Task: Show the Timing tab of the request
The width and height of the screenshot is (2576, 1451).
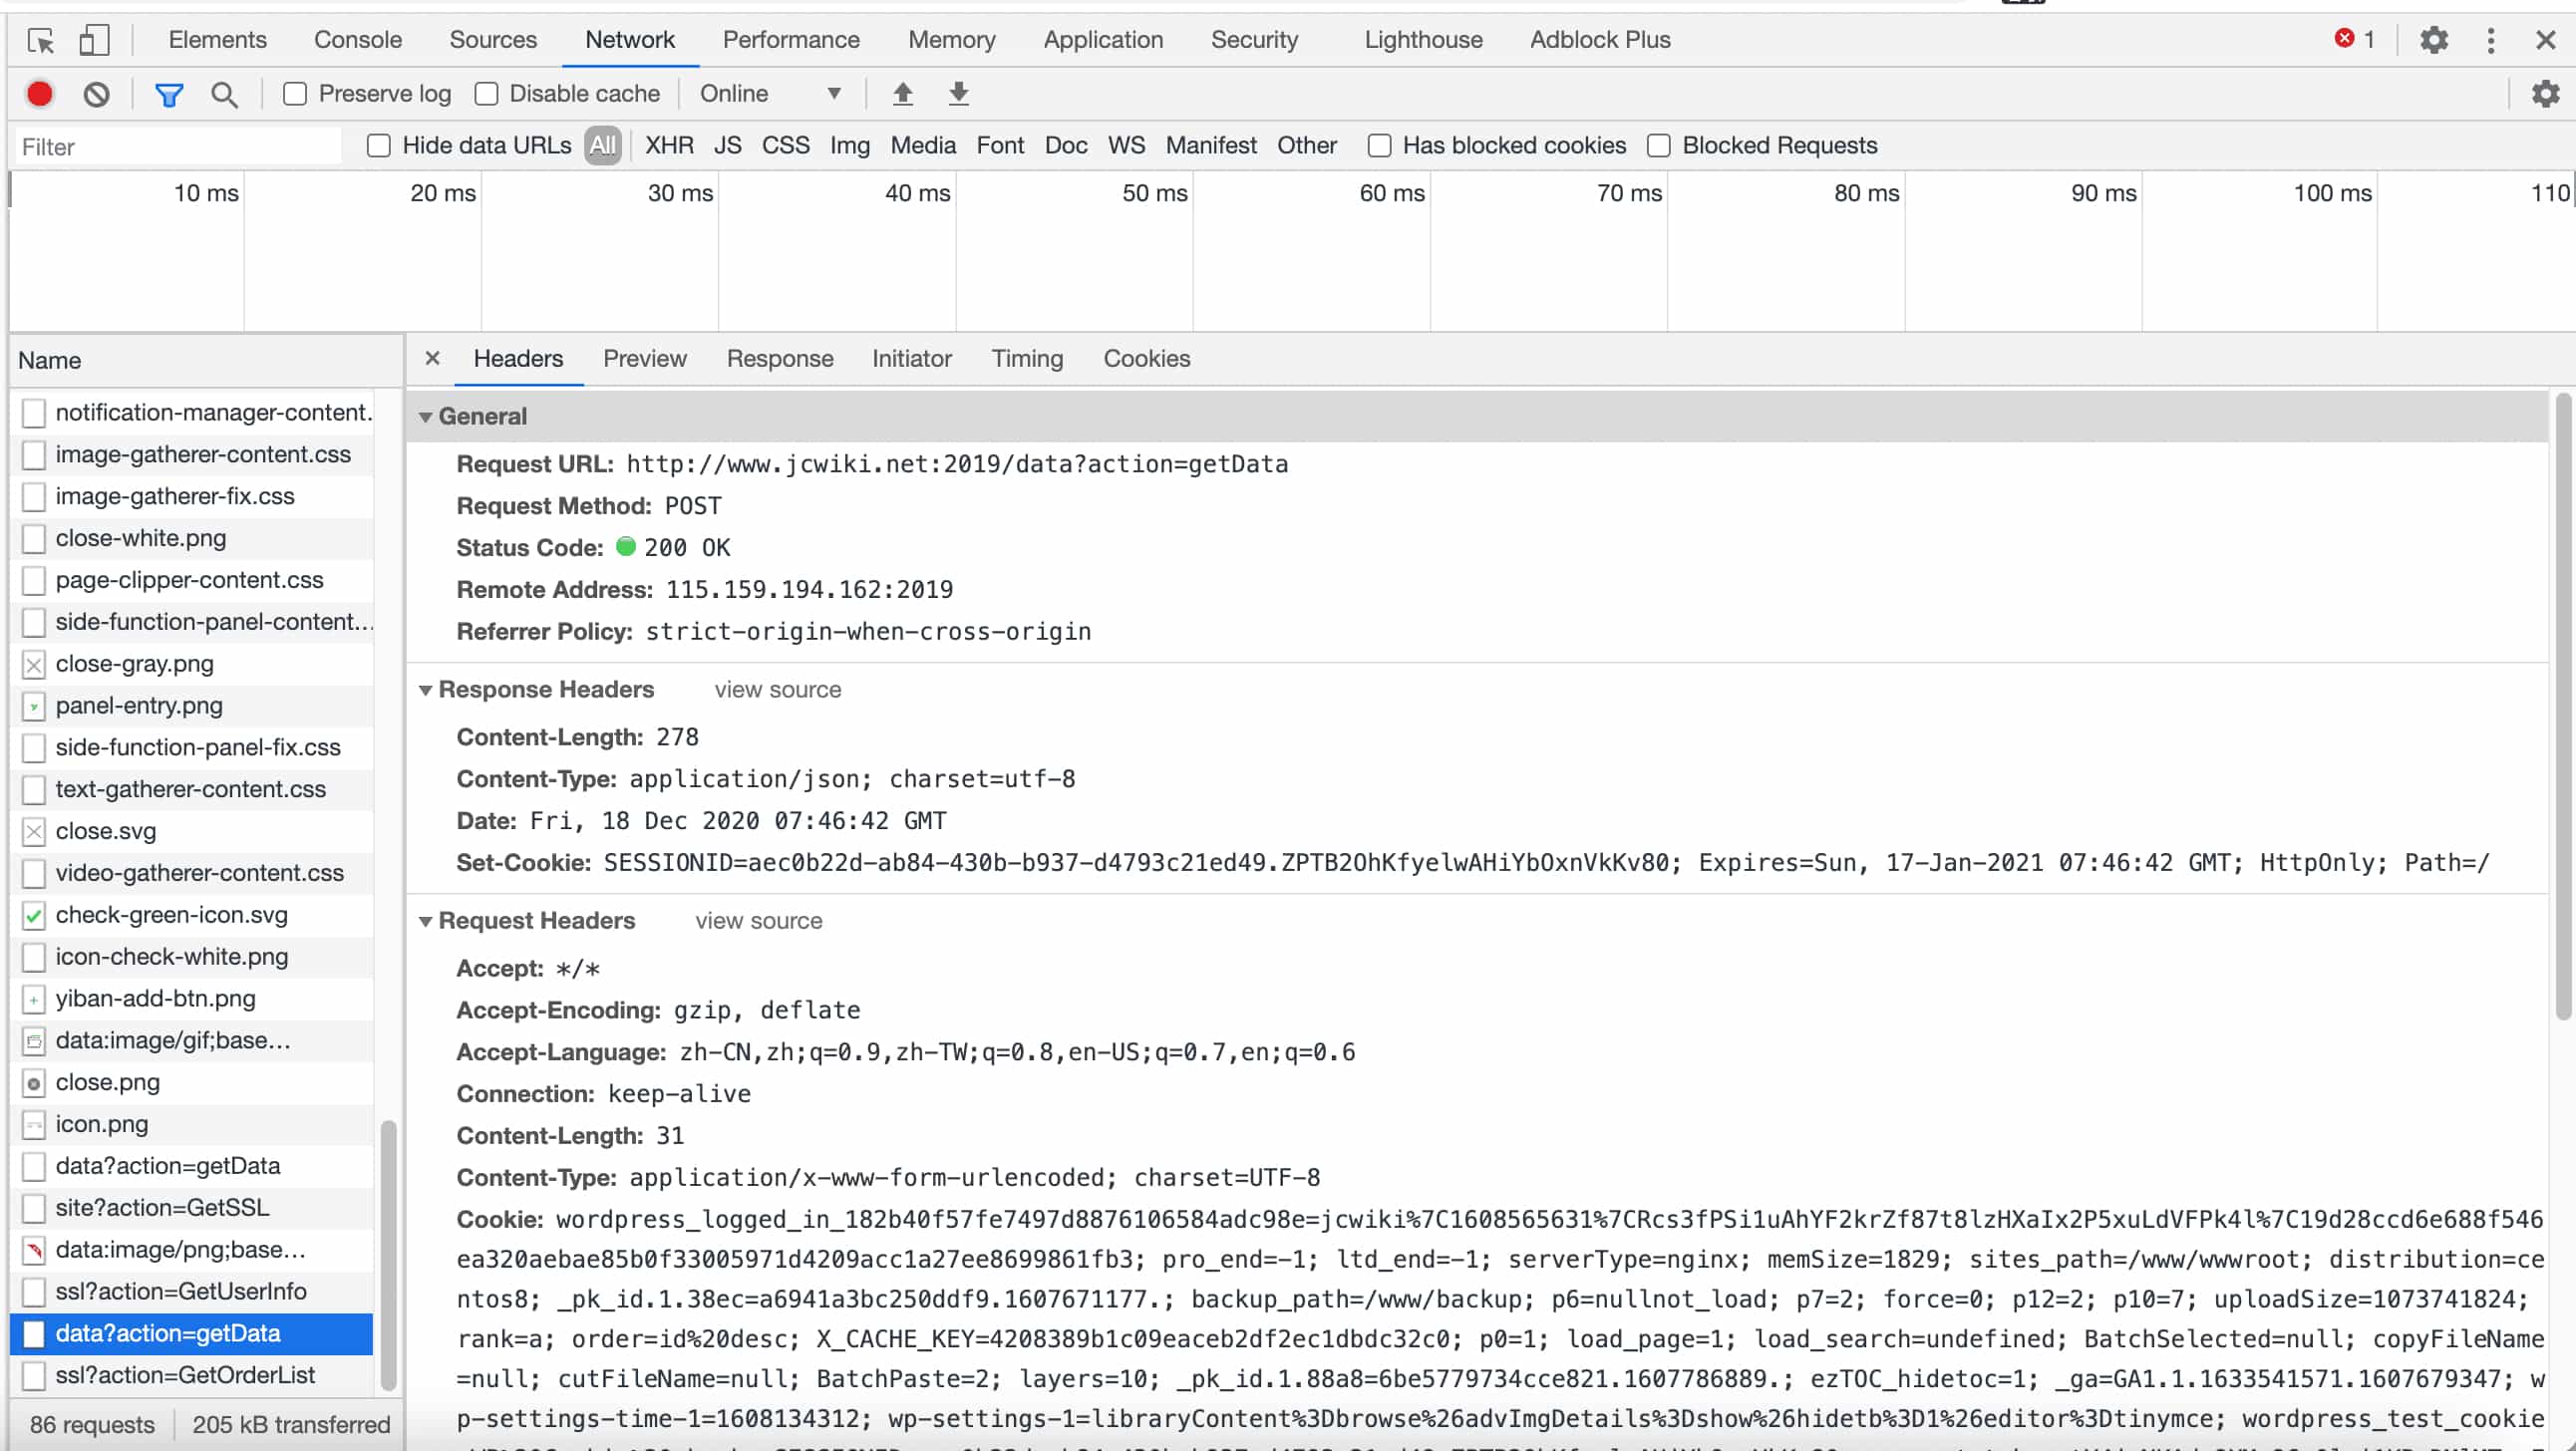Action: point(1027,358)
